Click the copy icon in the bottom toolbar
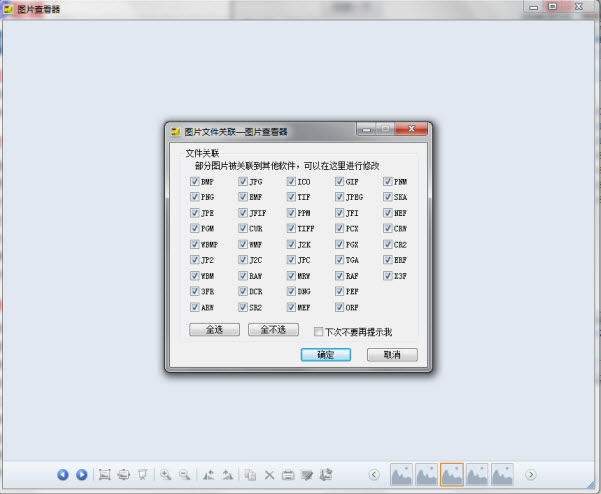This screenshot has width=601, height=494. [x=250, y=475]
